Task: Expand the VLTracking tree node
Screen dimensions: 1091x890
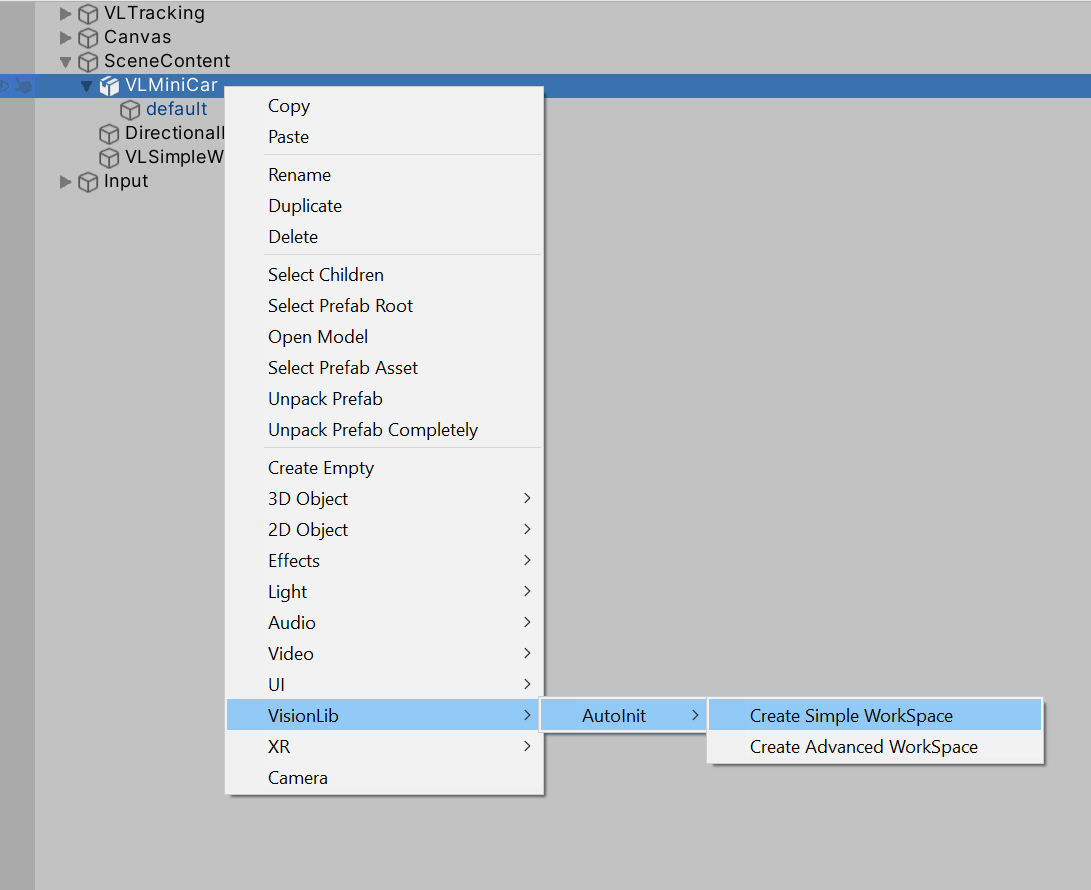Action: coord(66,14)
